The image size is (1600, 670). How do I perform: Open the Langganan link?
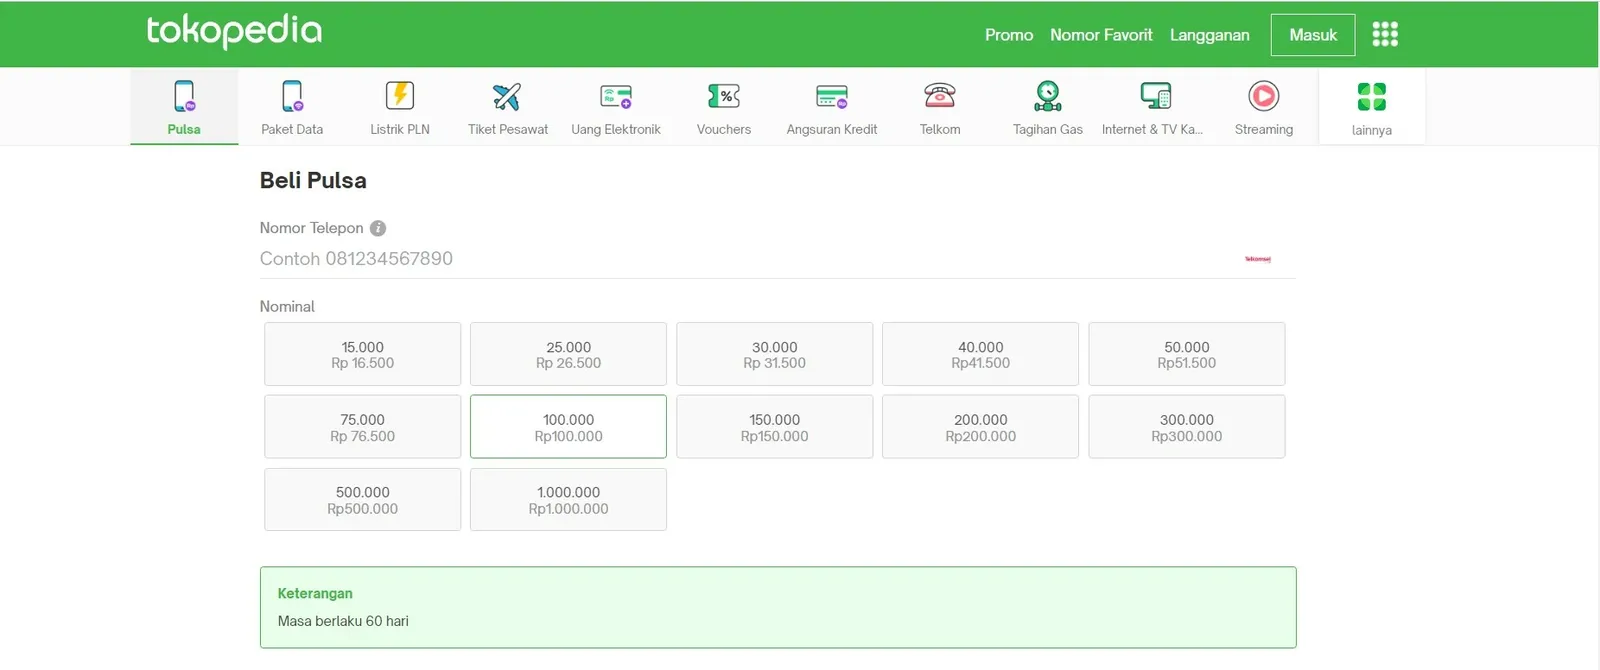pos(1210,35)
